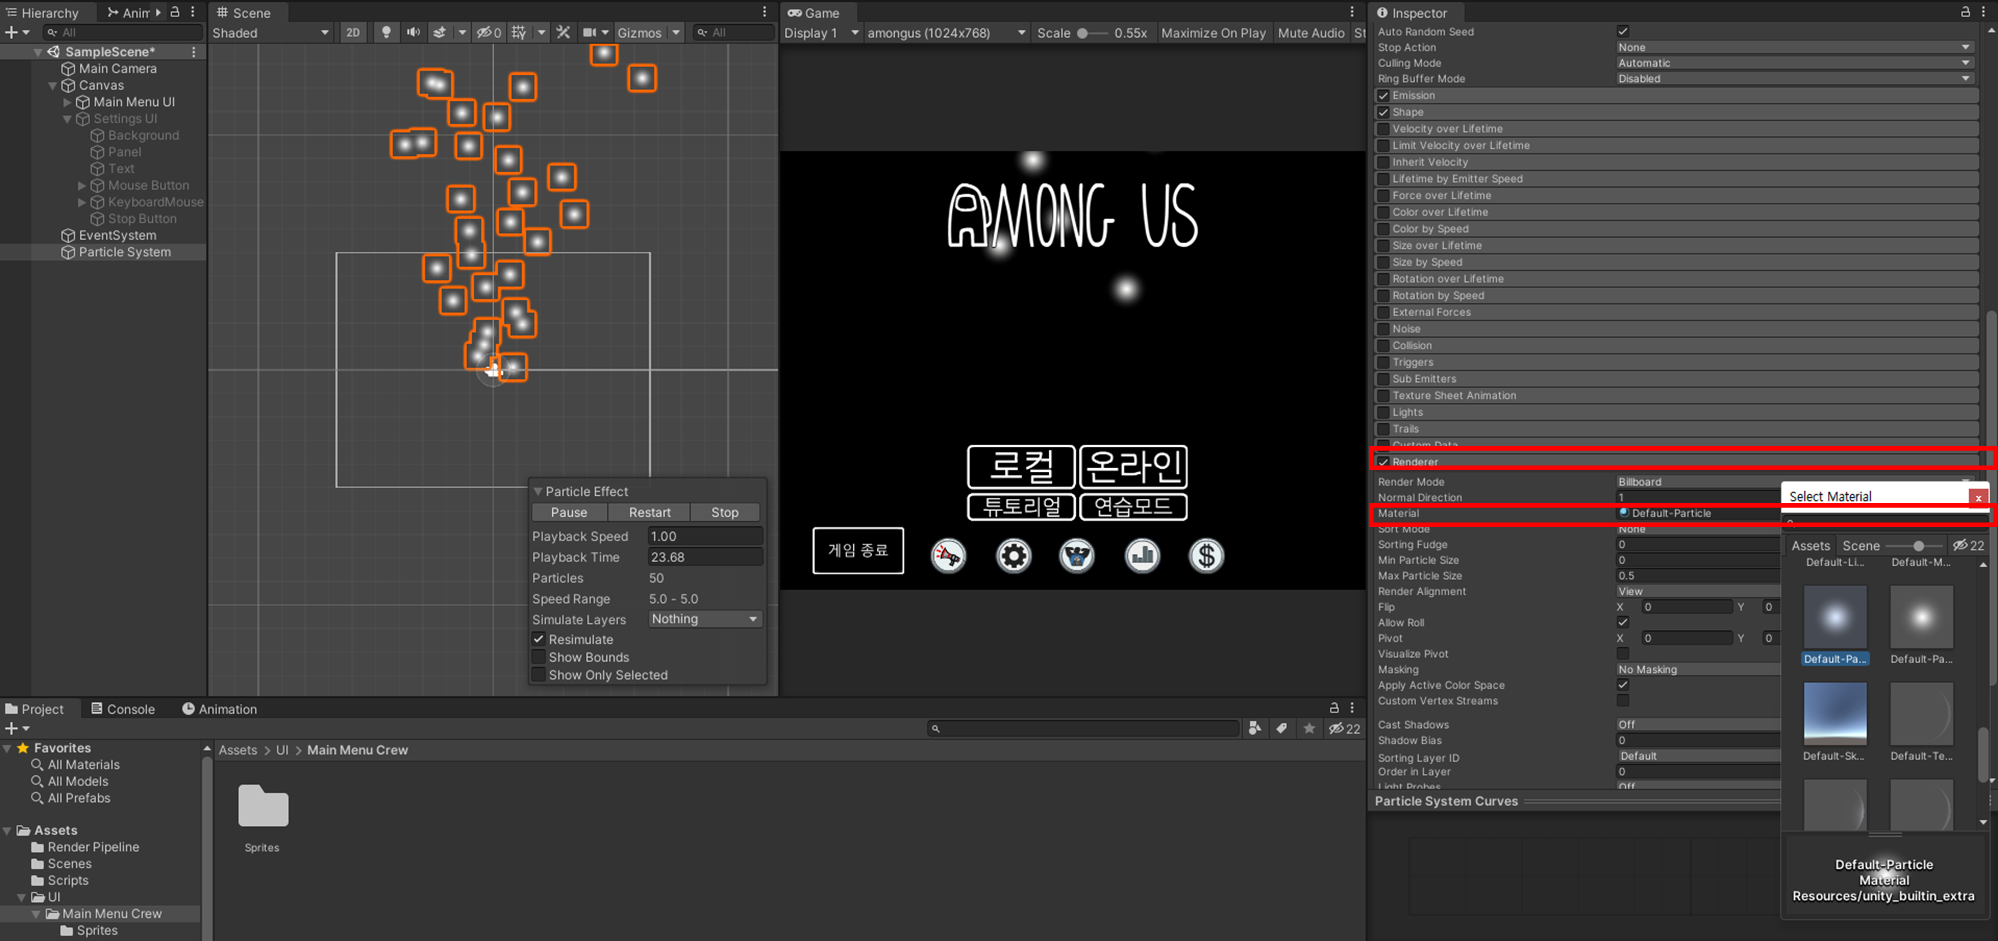Disable the Shape module checkbox
The image size is (1998, 941).
pos(1383,112)
